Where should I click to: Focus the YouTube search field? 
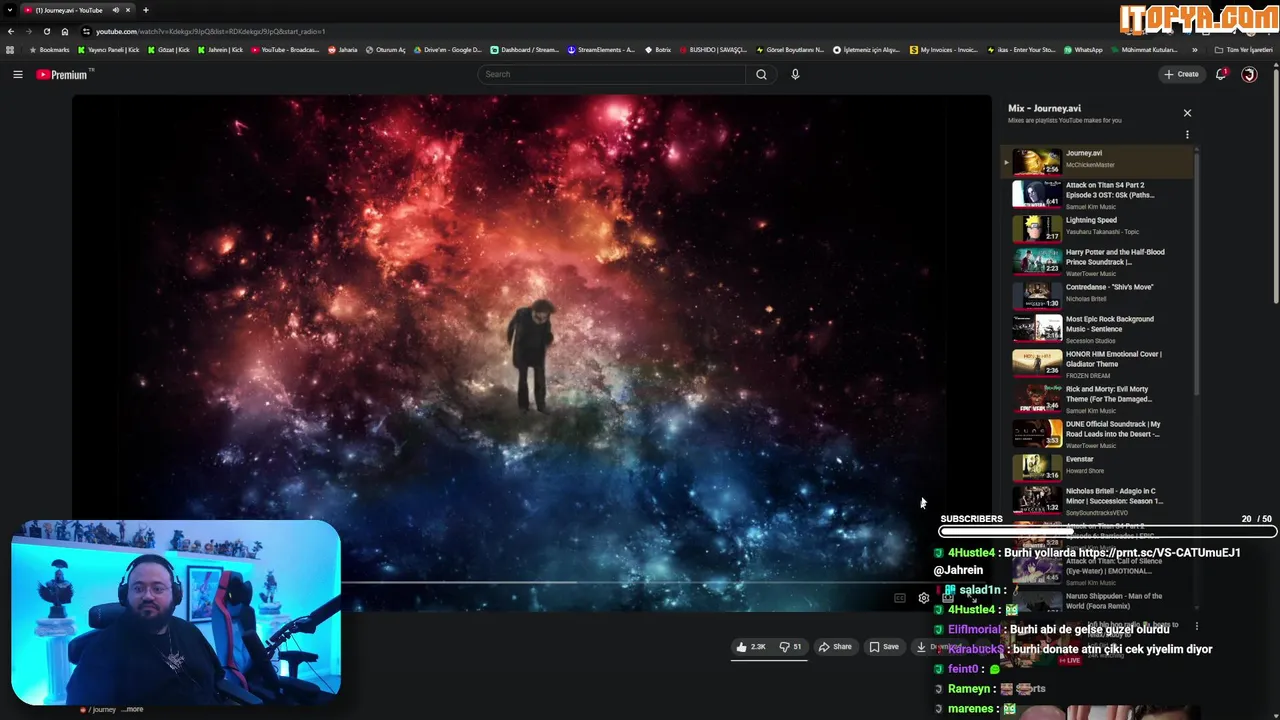point(612,74)
